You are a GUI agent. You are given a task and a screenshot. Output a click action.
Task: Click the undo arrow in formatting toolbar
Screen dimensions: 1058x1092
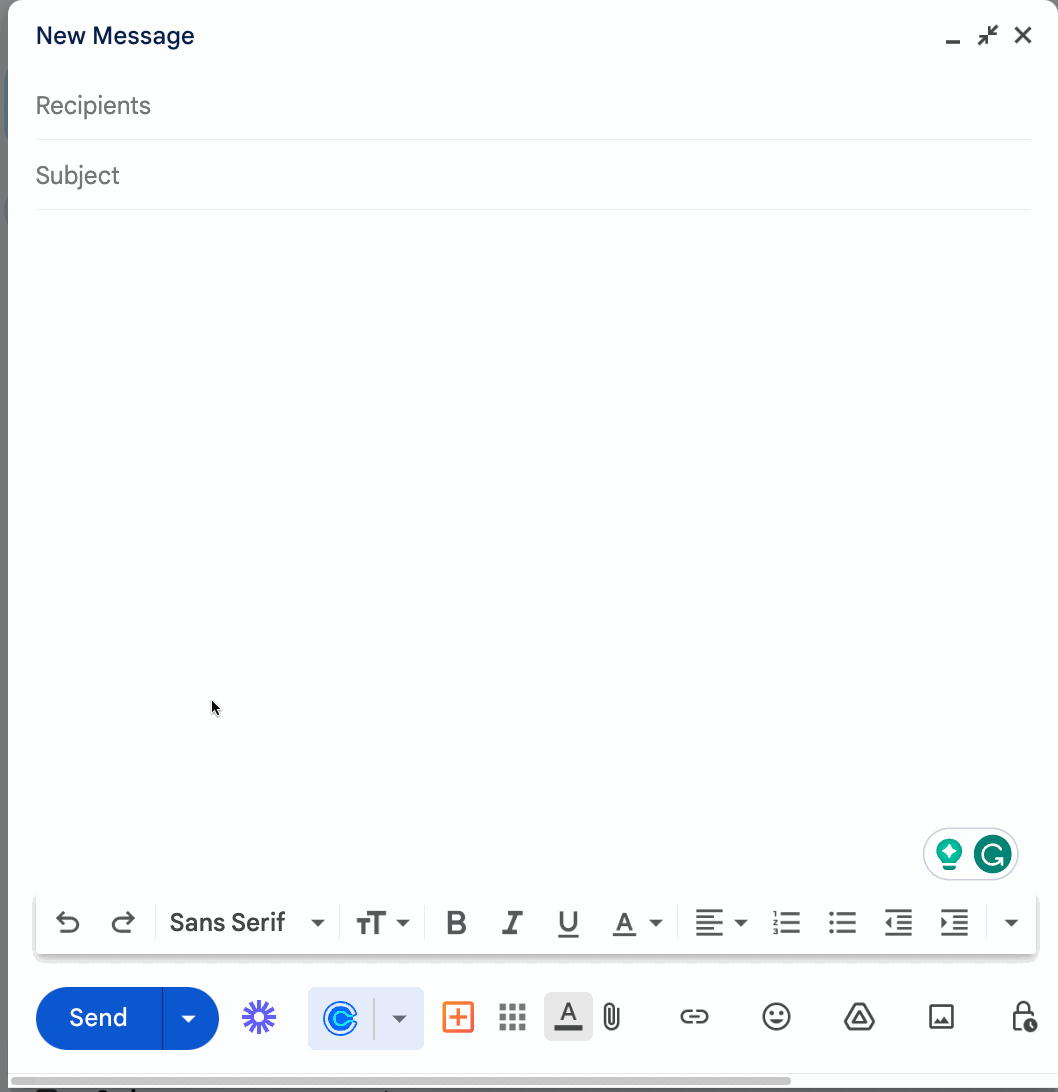tap(67, 922)
